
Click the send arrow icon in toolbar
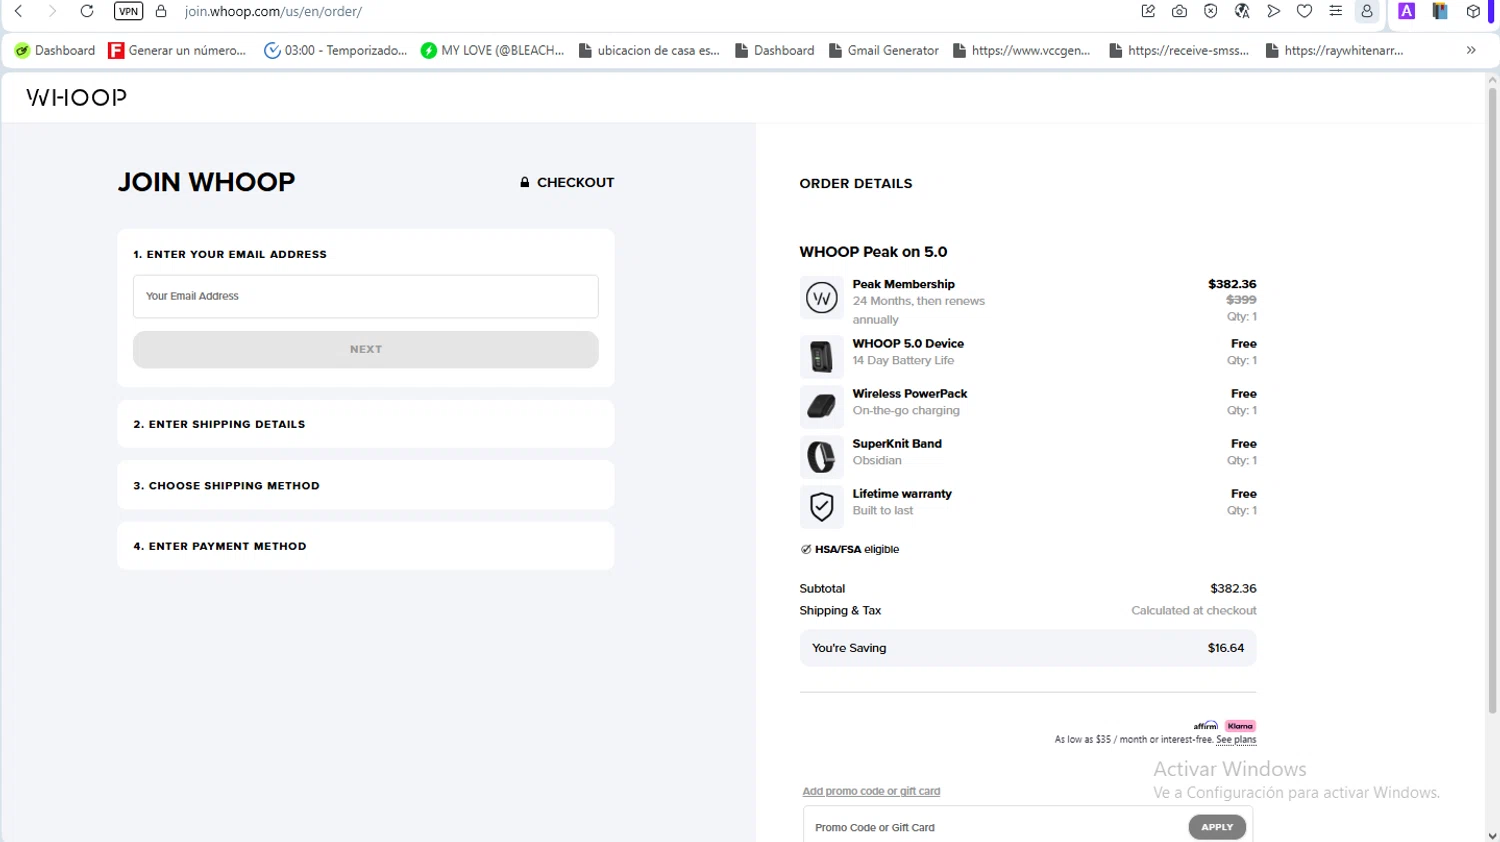point(1273,12)
